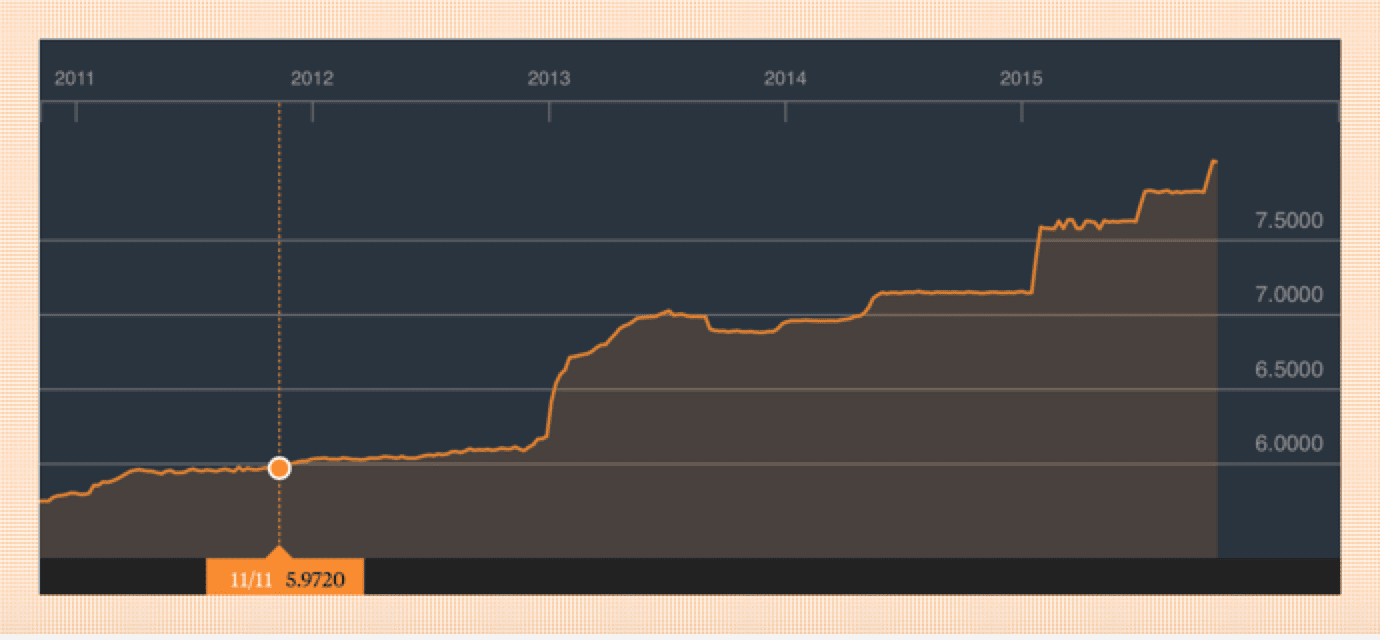
Task: Click the chart line's final peak at far right
Action: point(1214,161)
